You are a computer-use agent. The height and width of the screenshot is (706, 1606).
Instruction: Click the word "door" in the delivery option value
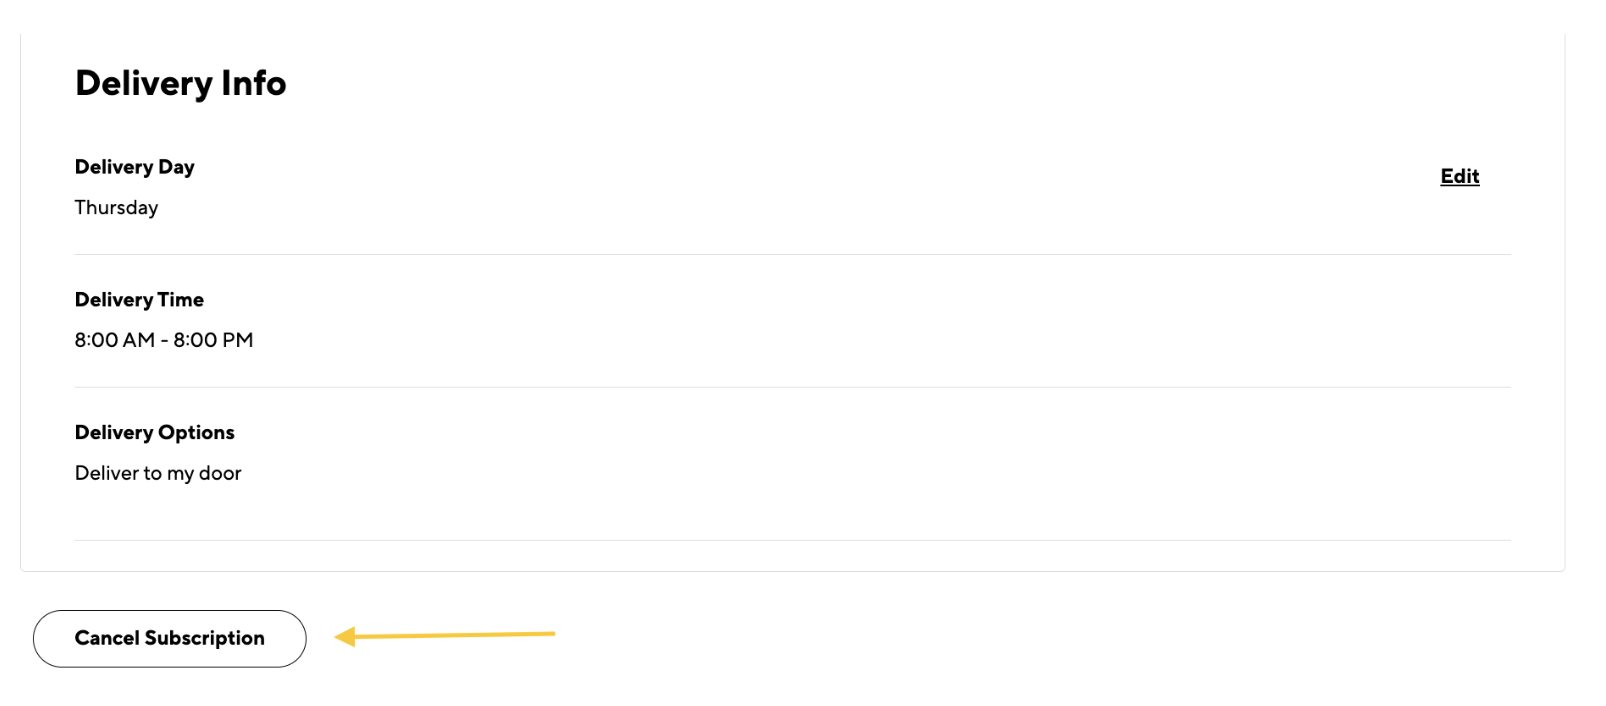pos(220,473)
